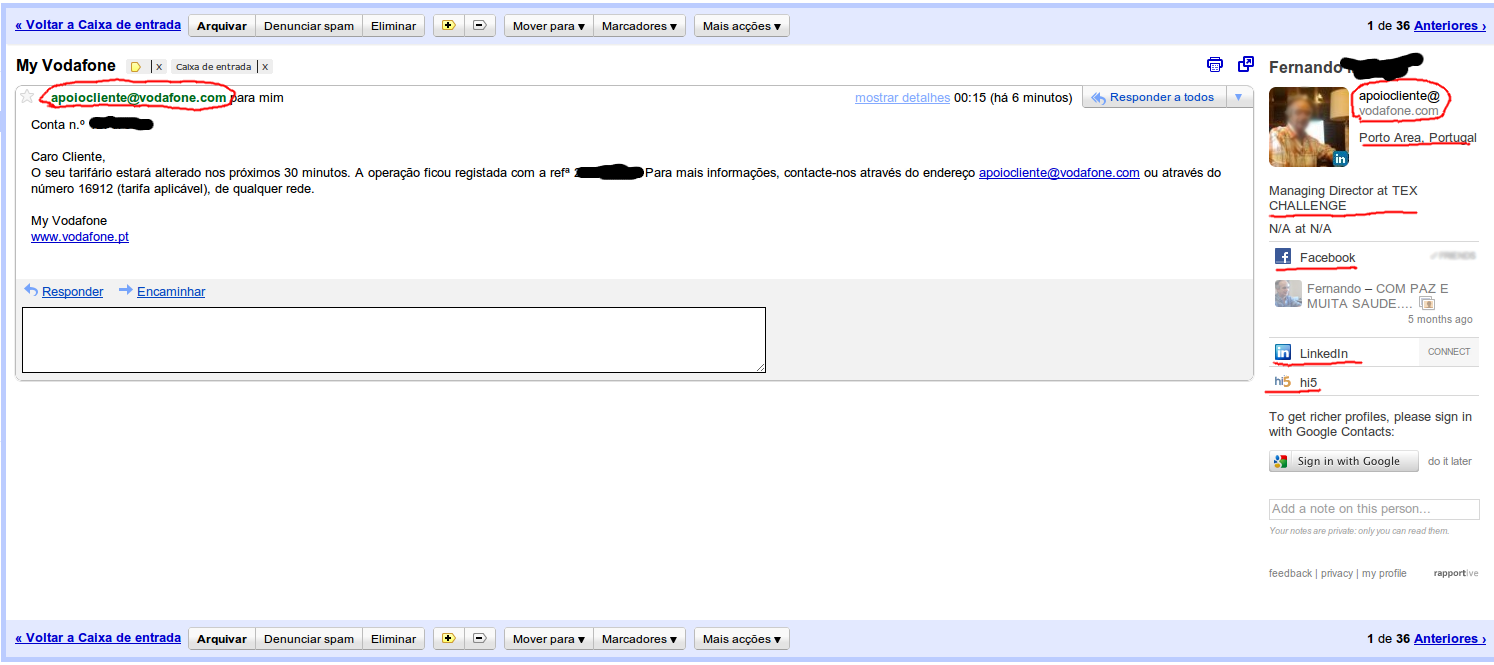Click Responder a todos button
Image resolution: width=1494 pixels, height=665 pixels.
pos(1153,97)
